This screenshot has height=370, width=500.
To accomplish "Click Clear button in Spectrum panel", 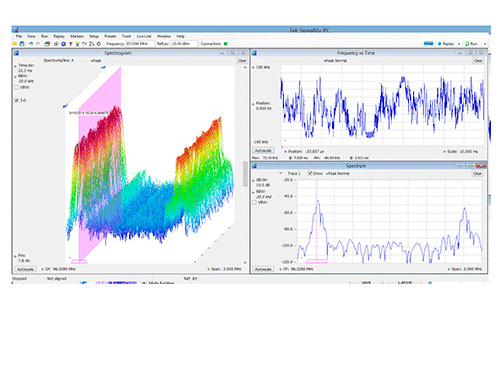I will point(478,173).
